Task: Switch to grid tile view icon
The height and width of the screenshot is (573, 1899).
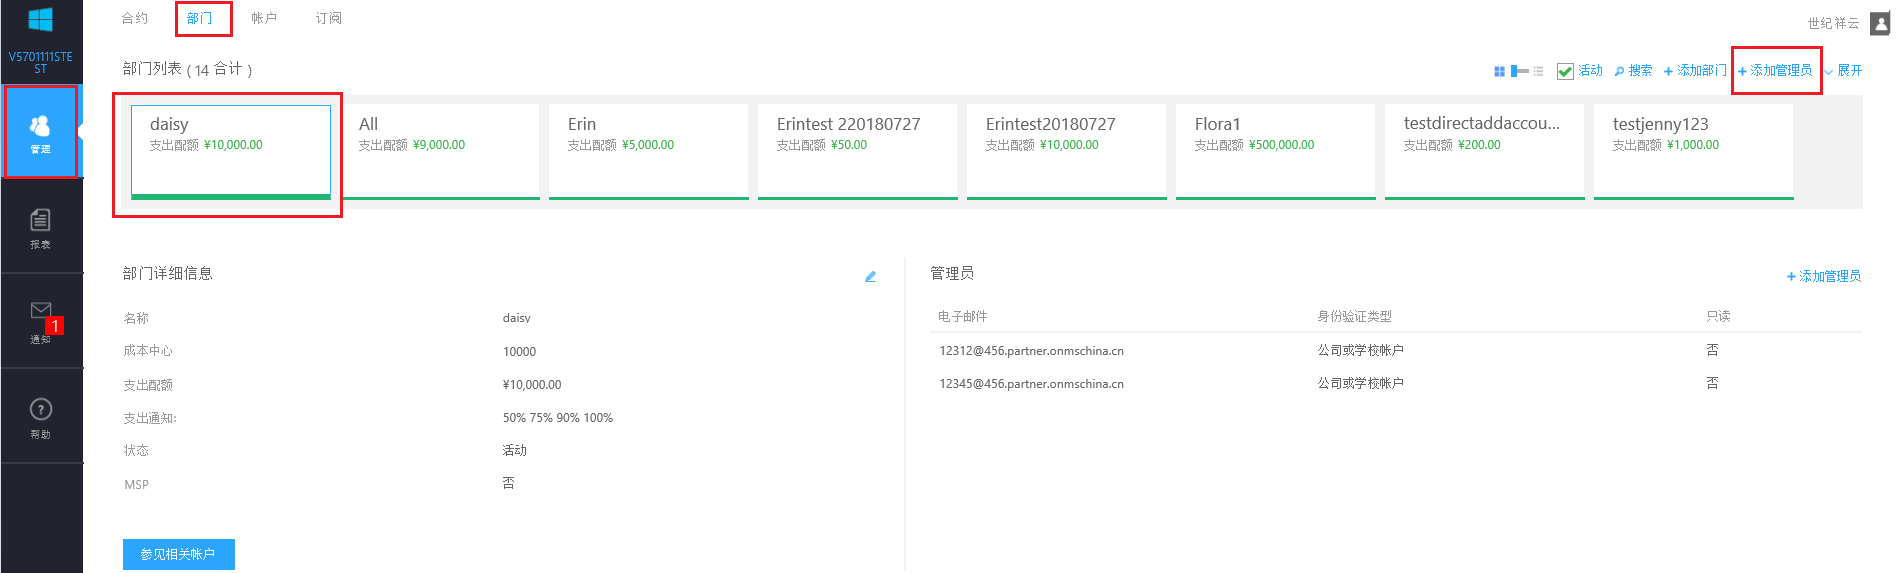Action: pyautogui.click(x=1499, y=71)
